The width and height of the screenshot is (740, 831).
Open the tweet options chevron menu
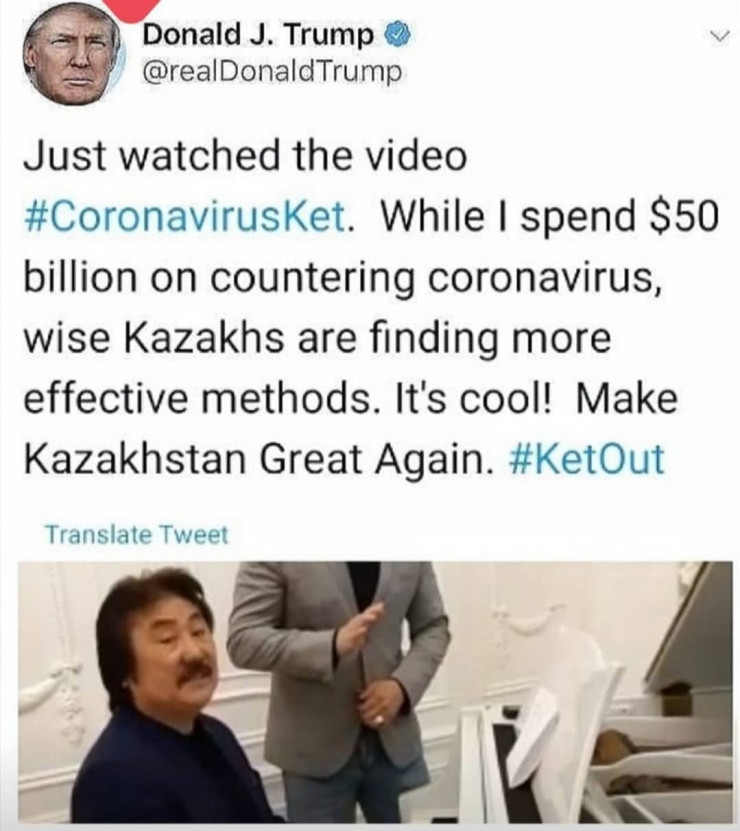tap(718, 37)
